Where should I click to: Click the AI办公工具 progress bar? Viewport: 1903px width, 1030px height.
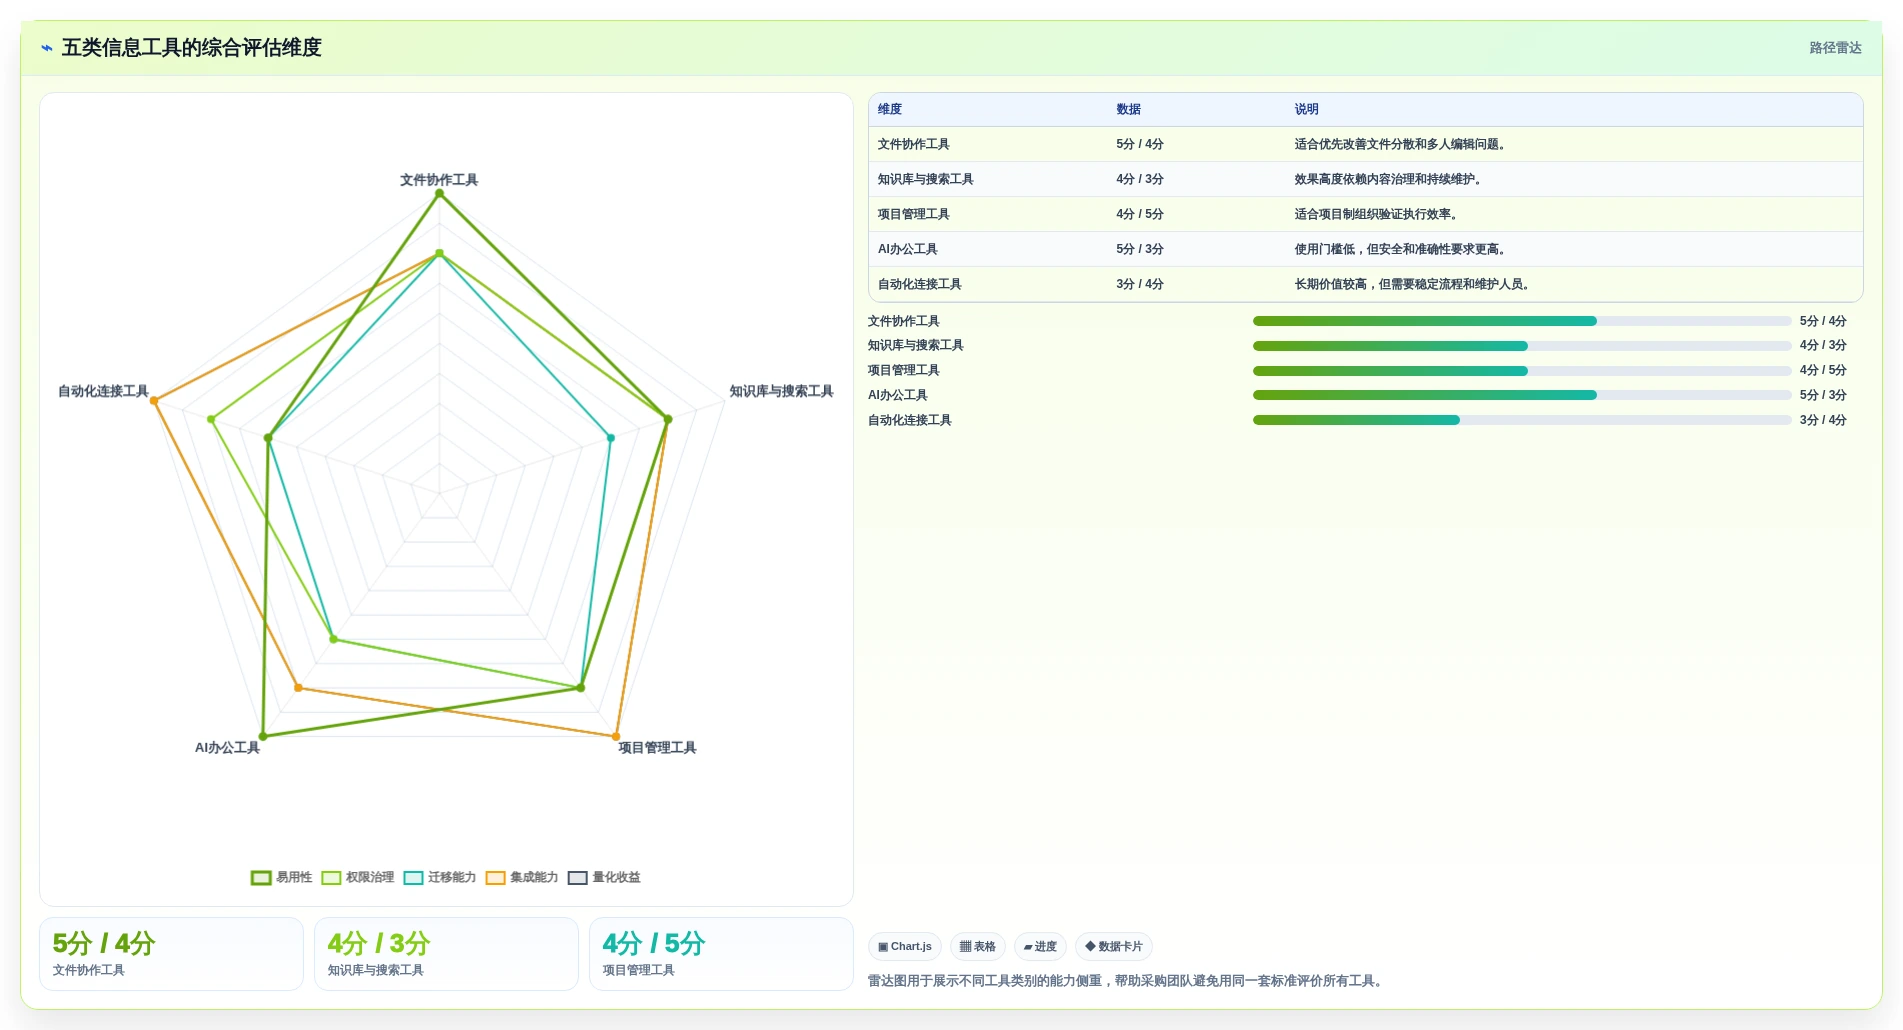click(1522, 395)
